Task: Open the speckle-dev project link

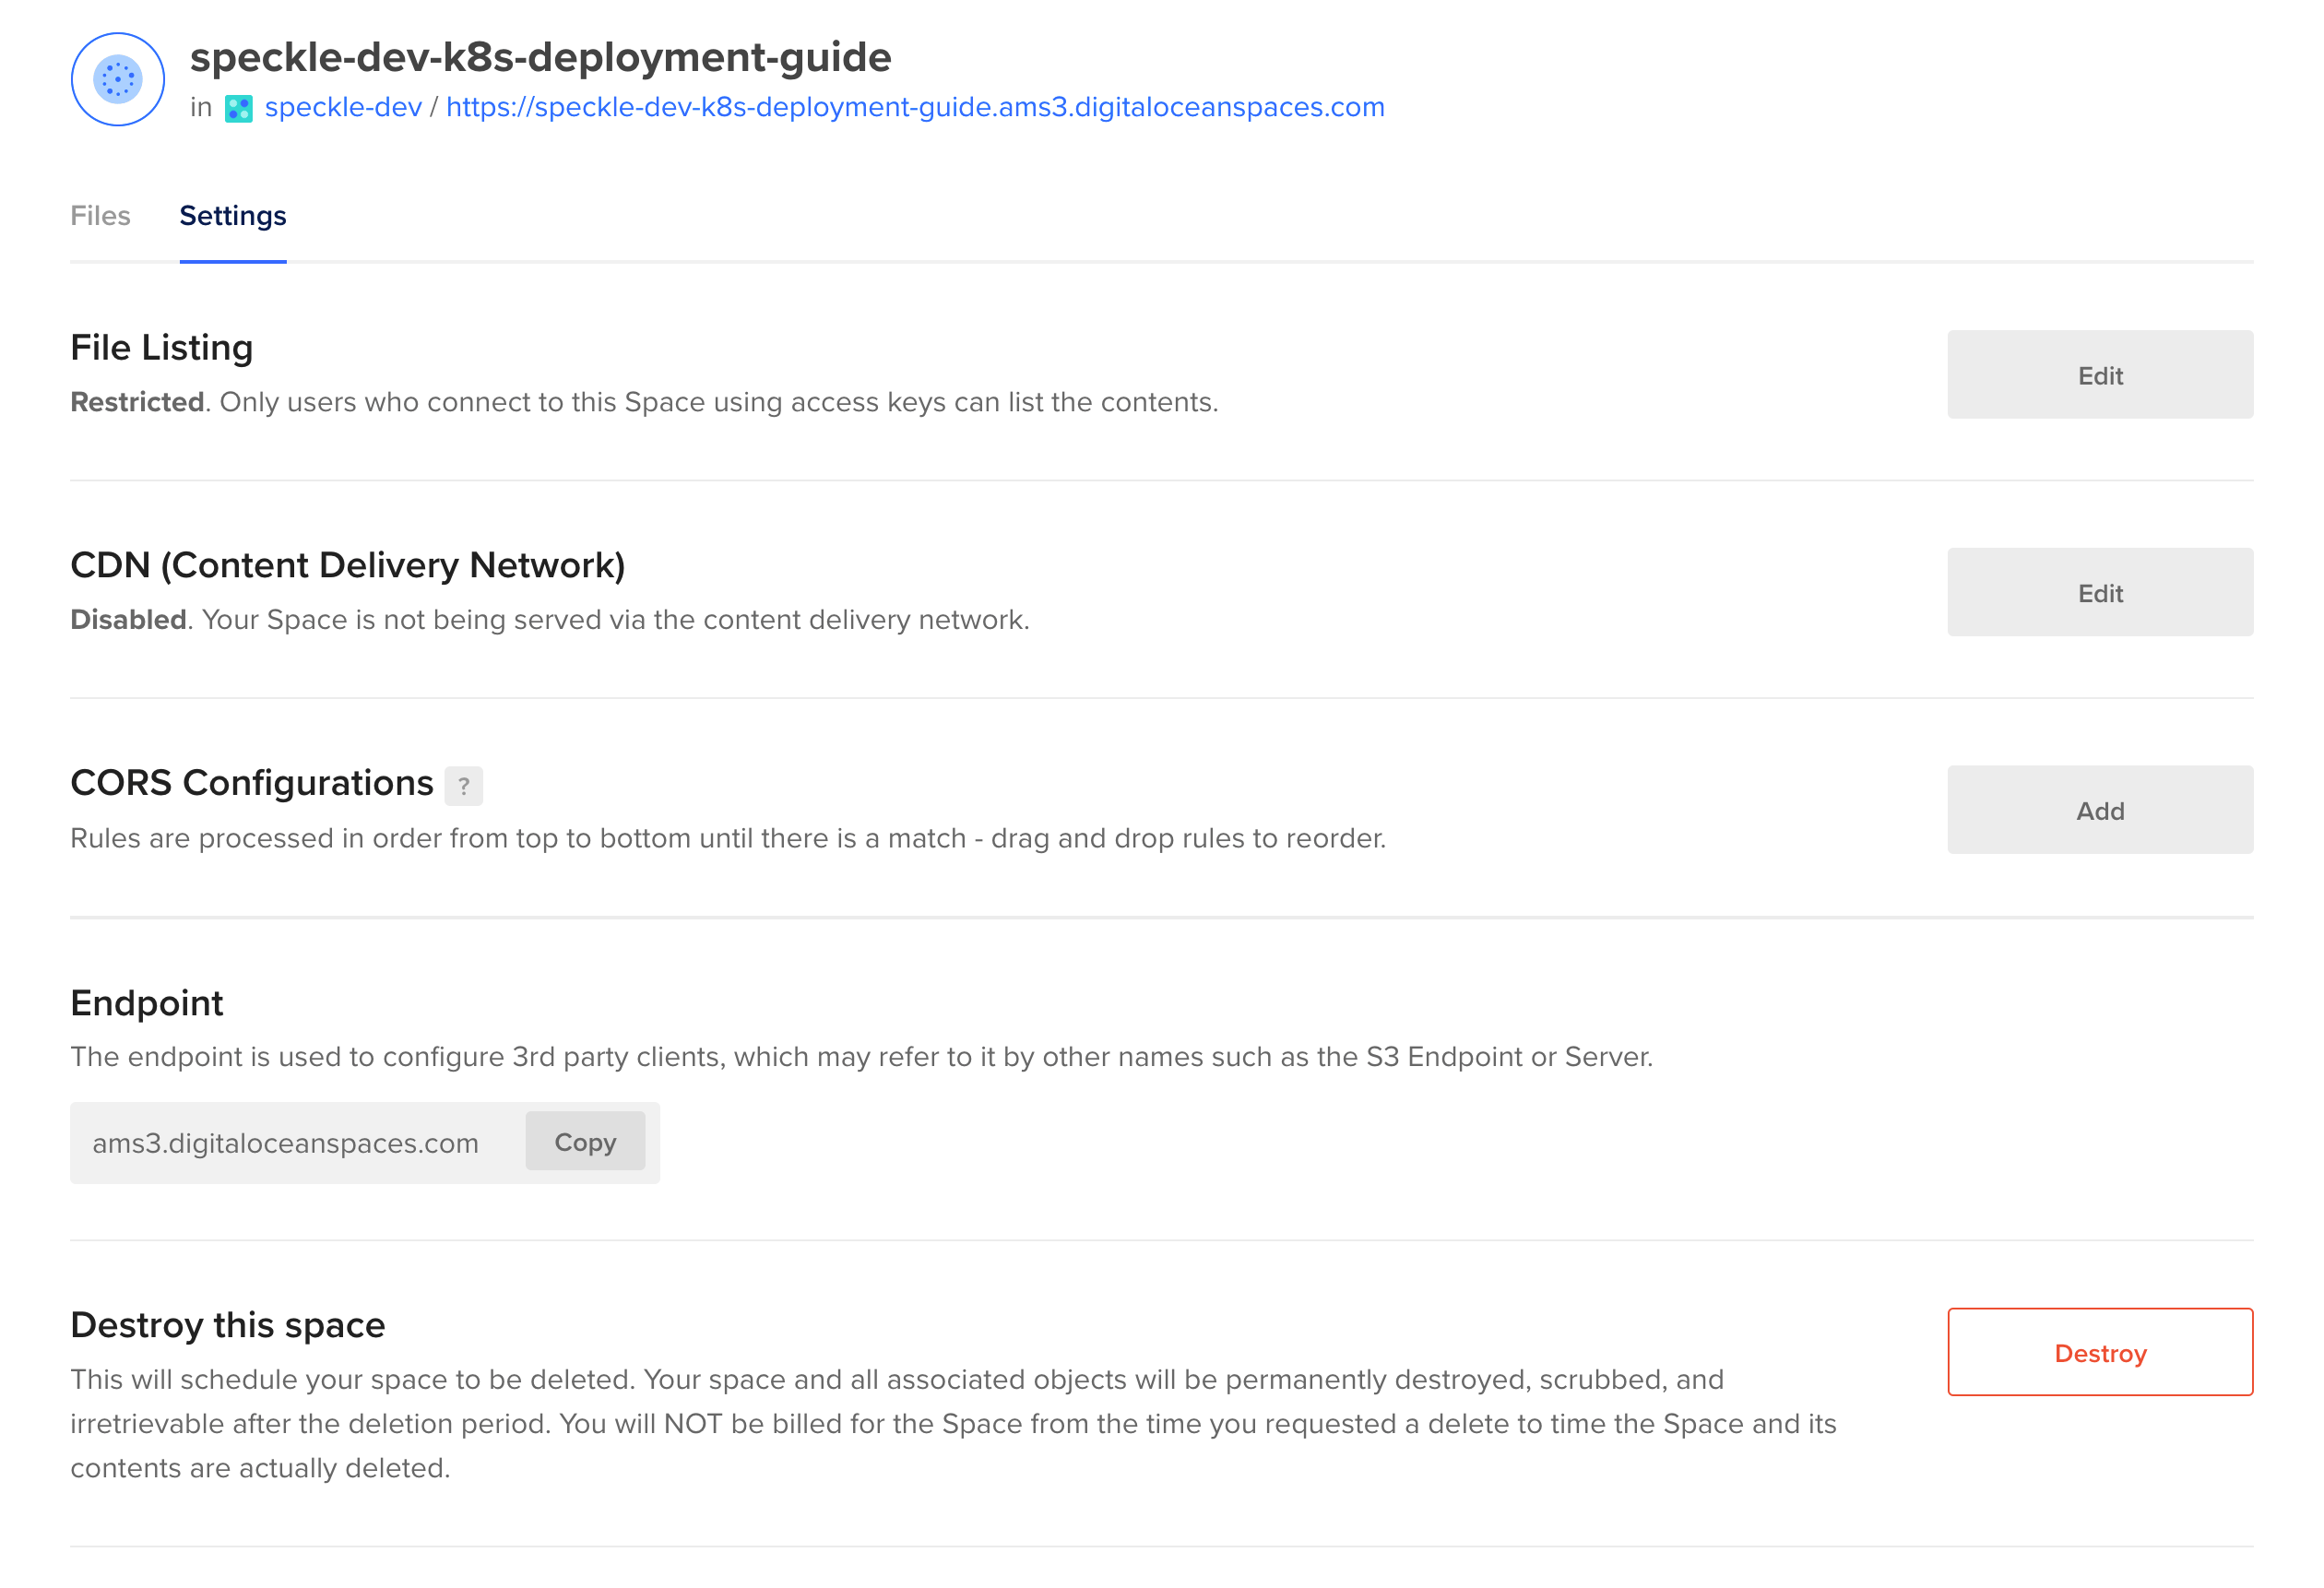Action: (343, 107)
